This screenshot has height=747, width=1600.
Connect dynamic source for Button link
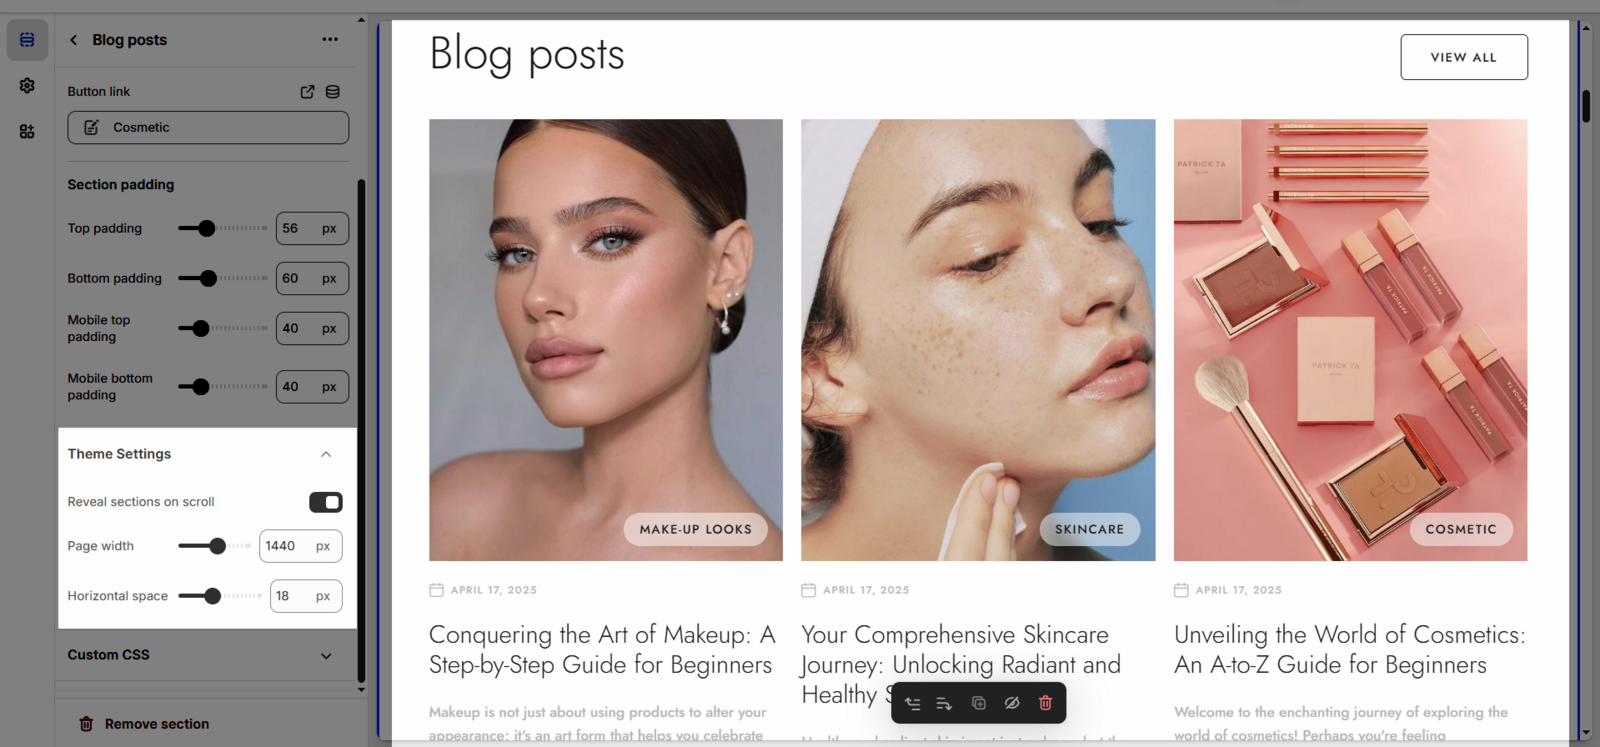pyautogui.click(x=333, y=92)
